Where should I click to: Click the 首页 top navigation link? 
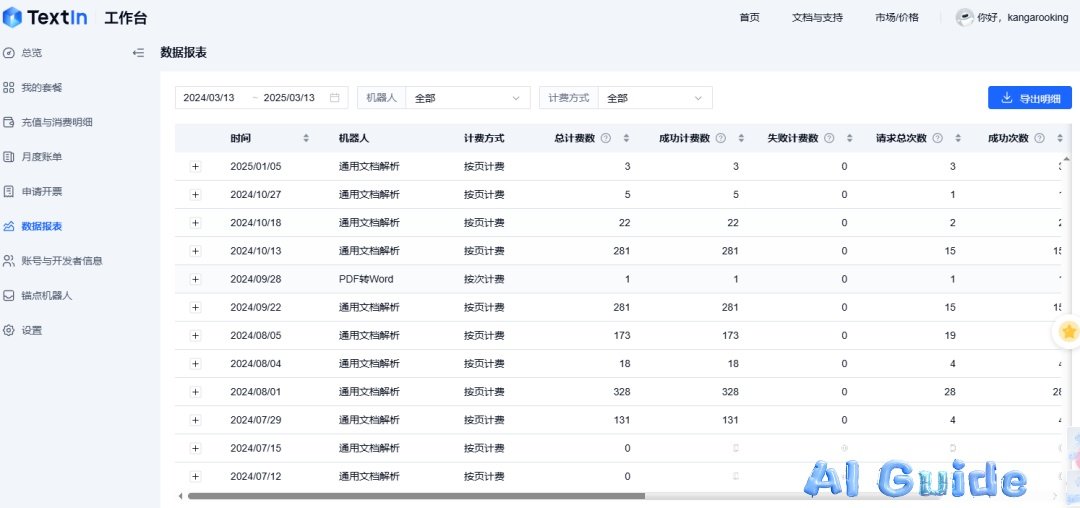pyautogui.click(x=749, y=18)
